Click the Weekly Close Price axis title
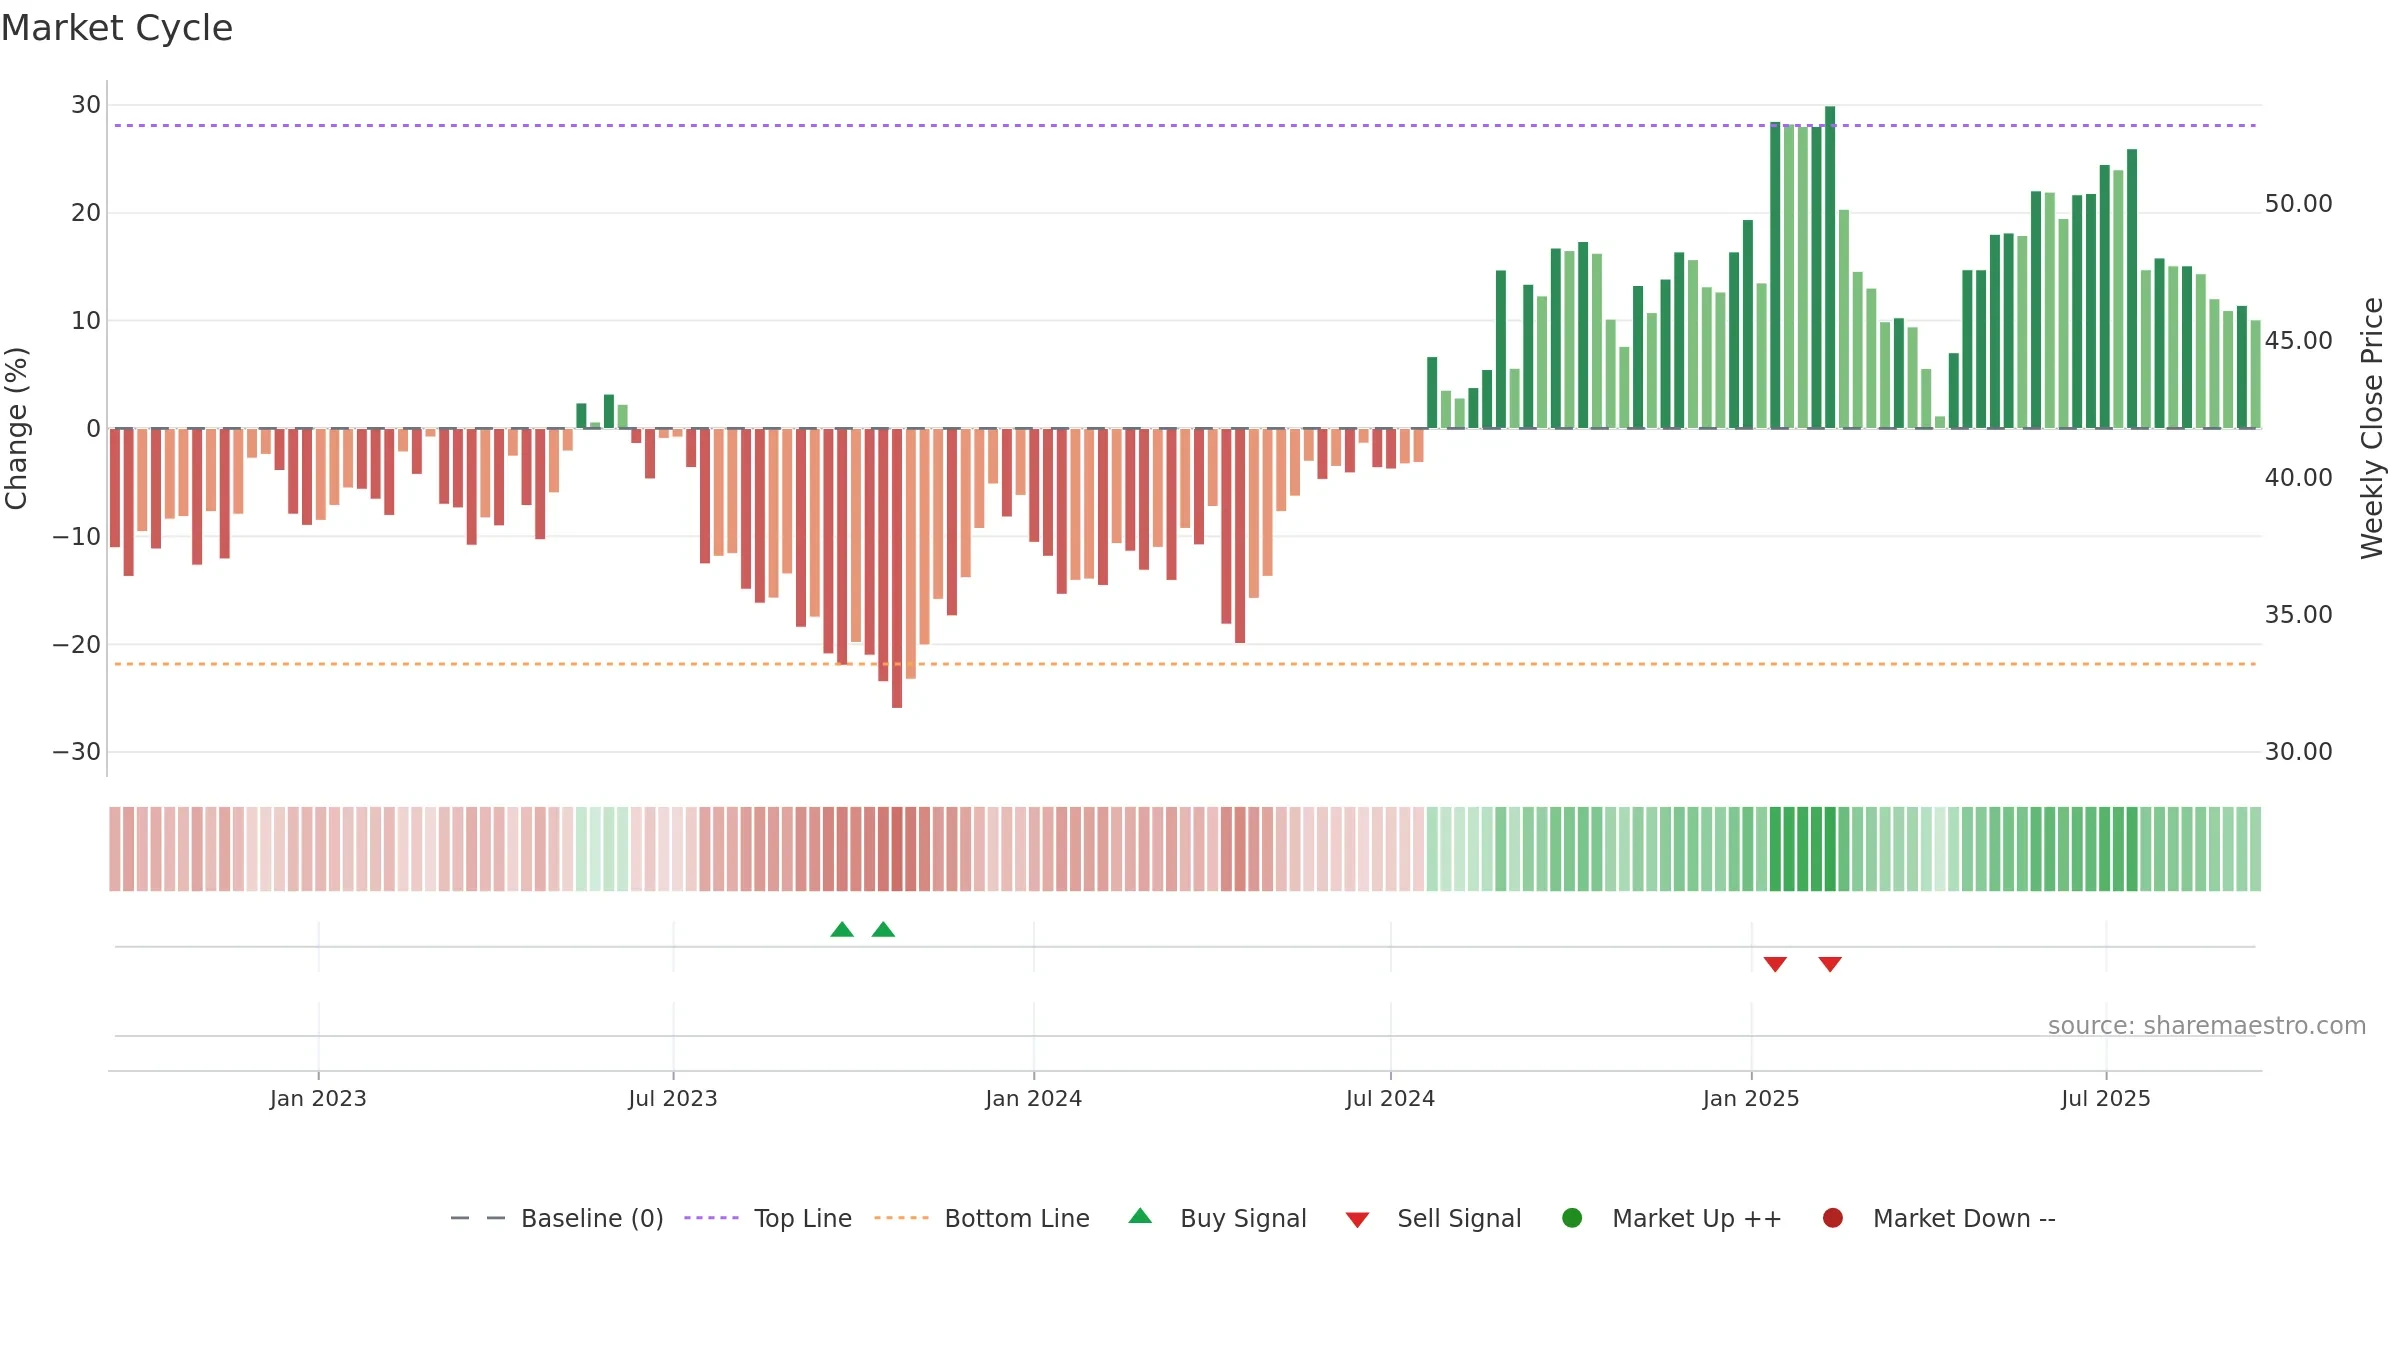 (2372, 428)
